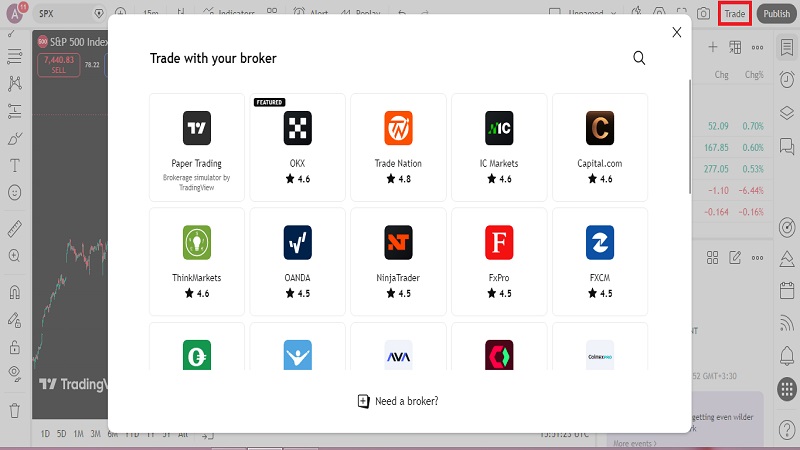
Task: Click the Colmex Pro broker logo
Action: 599,355
